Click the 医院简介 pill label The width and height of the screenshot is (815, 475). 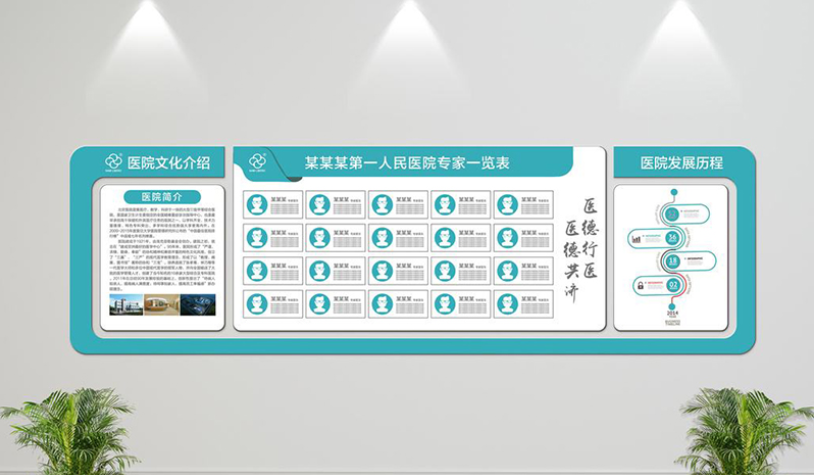(x=163, y=196)
